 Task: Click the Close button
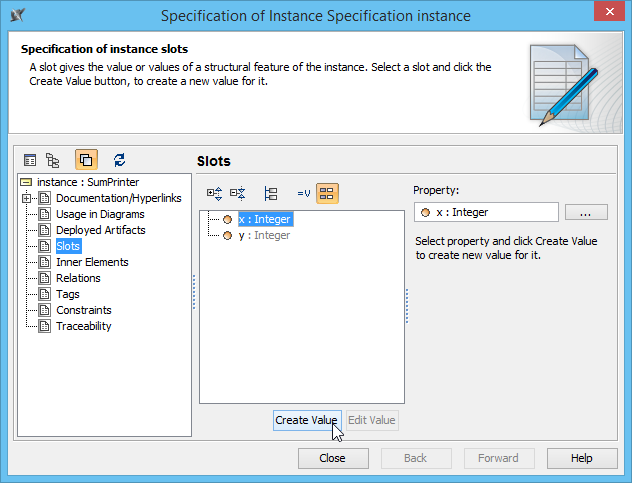pos(332,458)
